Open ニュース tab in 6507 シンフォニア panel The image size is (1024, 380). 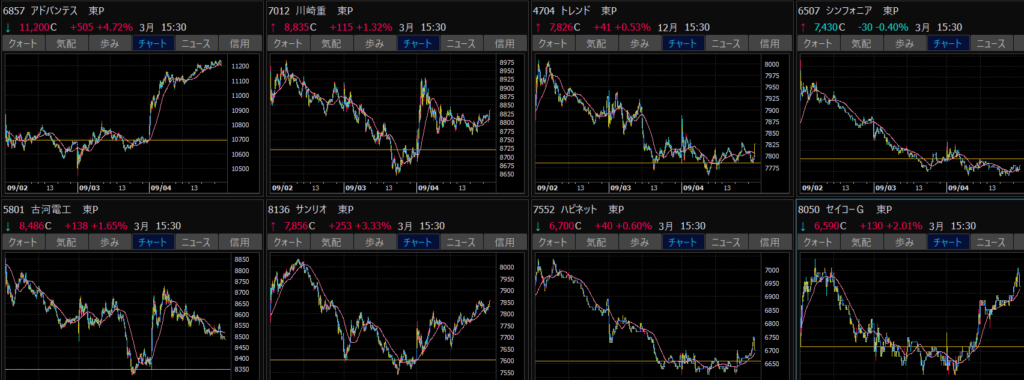pos(992,44)
